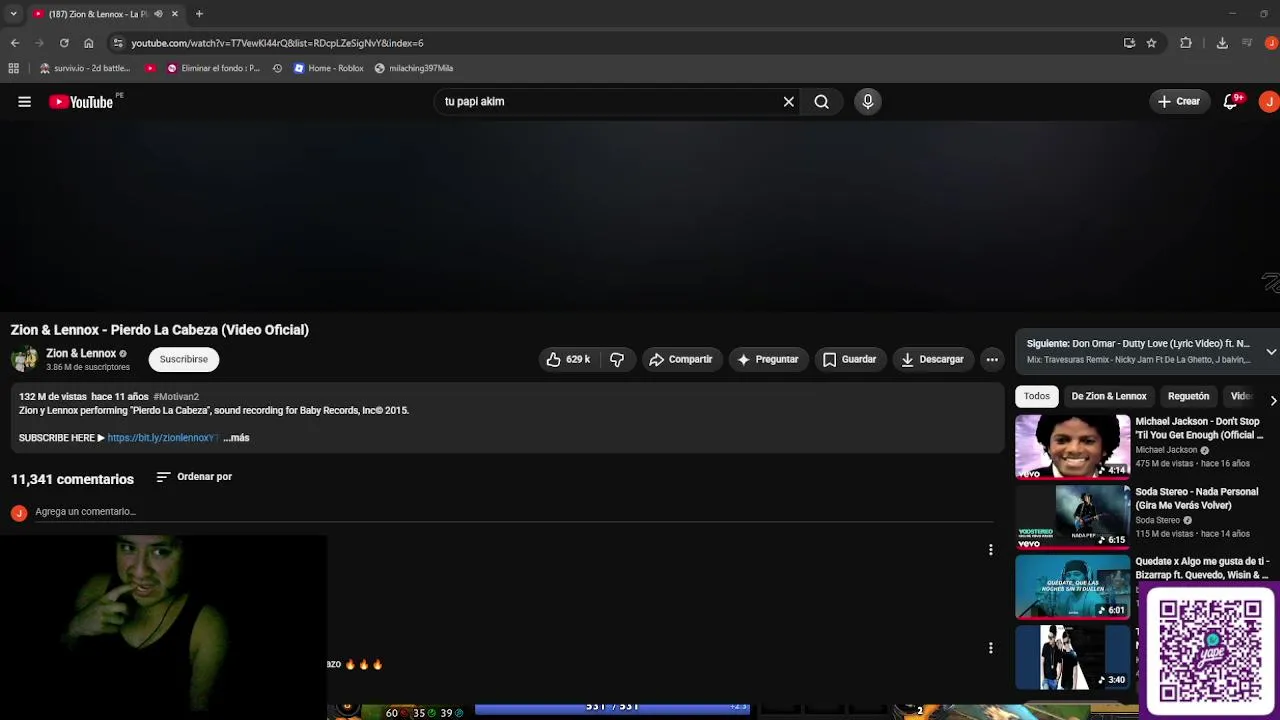This screenshot has height=720, width=1280.
Task: Open the Chrome apps grid shortcut
Action: tap(13, 68)
